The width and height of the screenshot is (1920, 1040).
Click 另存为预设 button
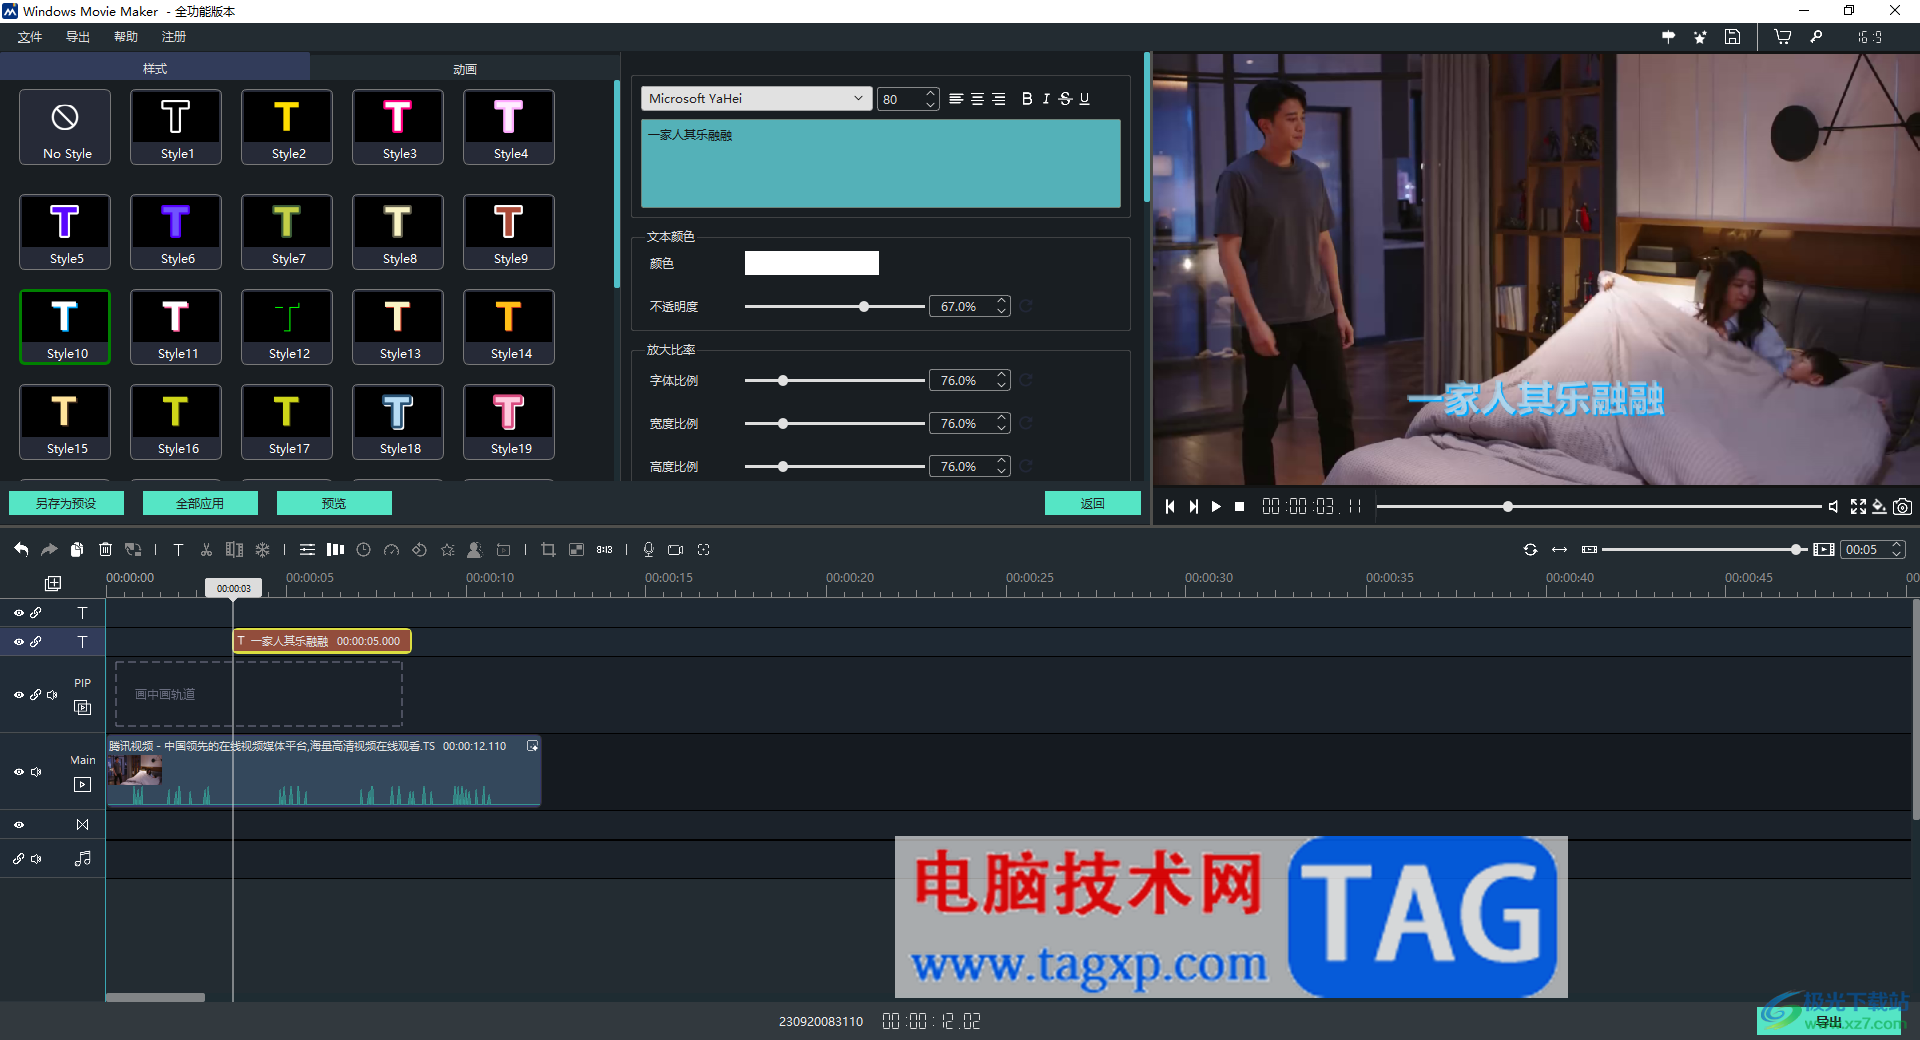(x=66, y=503)
